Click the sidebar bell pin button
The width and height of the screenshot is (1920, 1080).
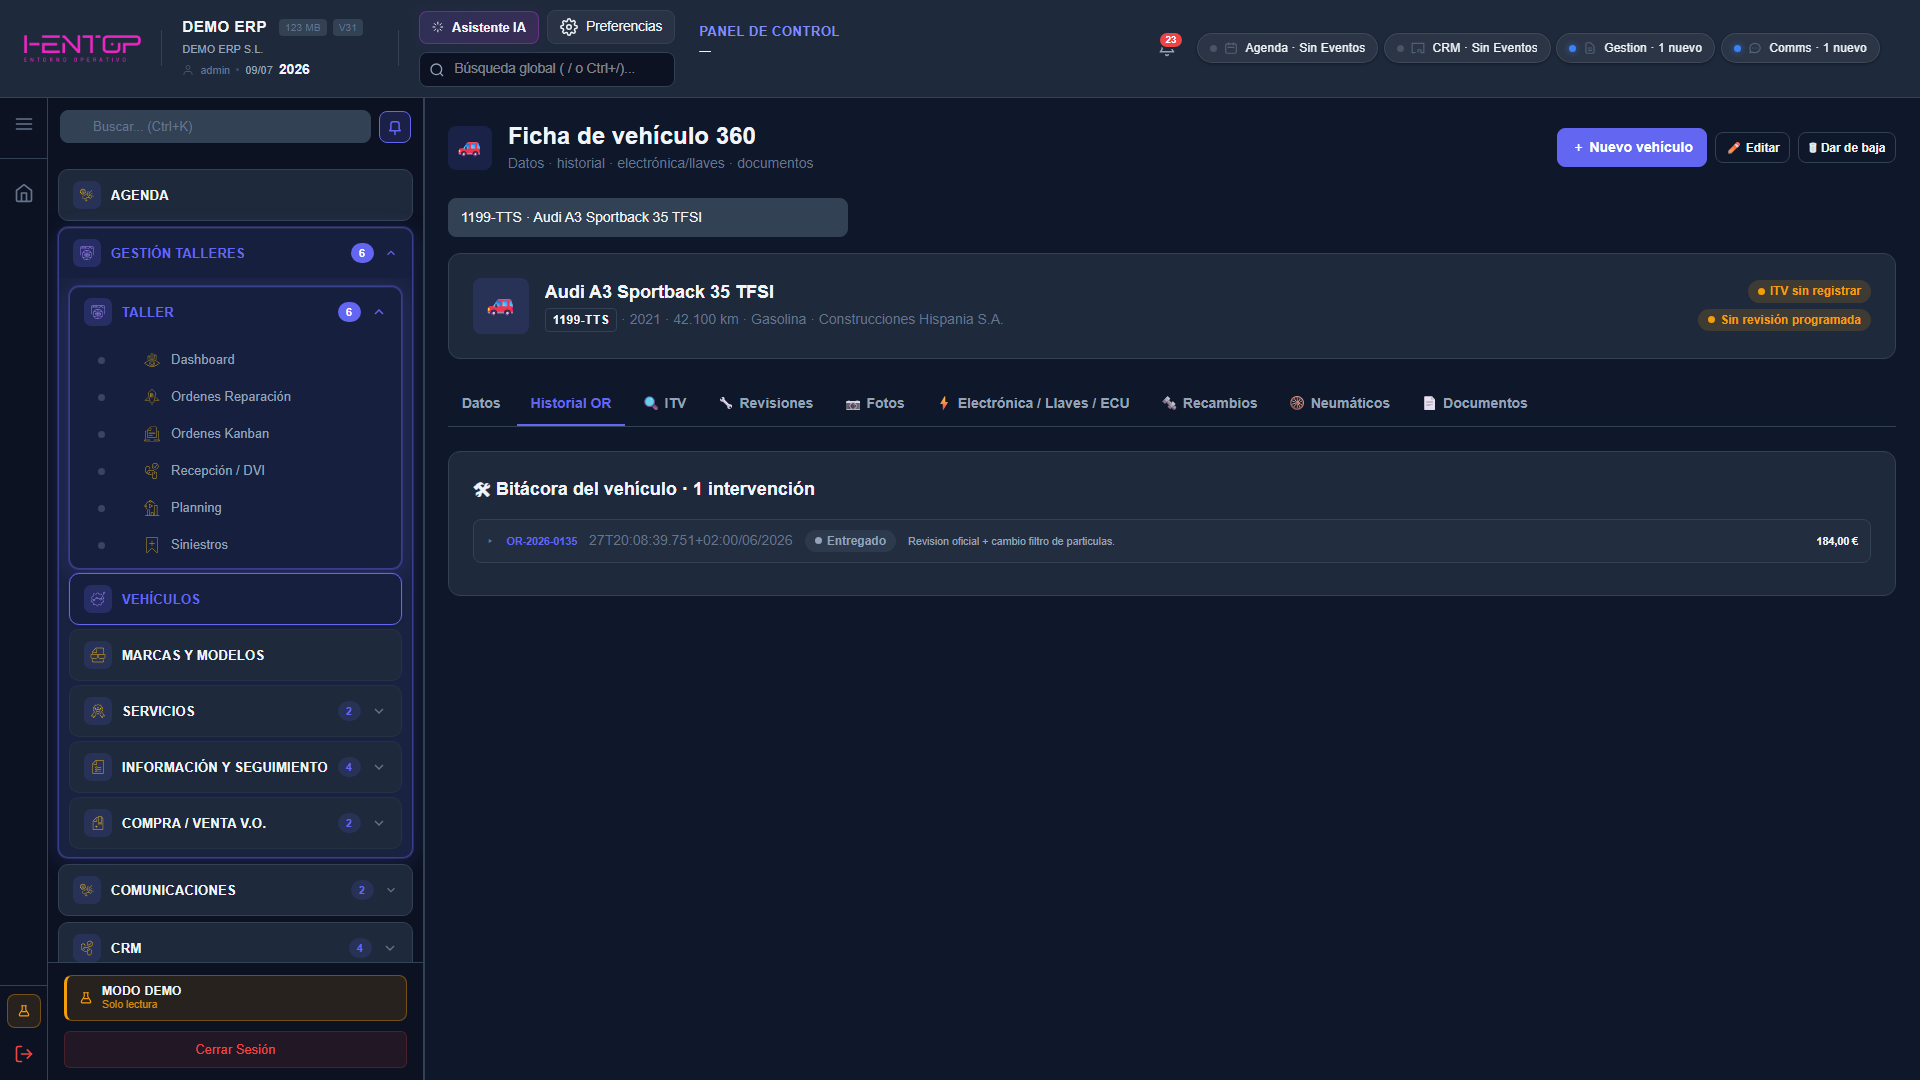click(x=395, y=127)
